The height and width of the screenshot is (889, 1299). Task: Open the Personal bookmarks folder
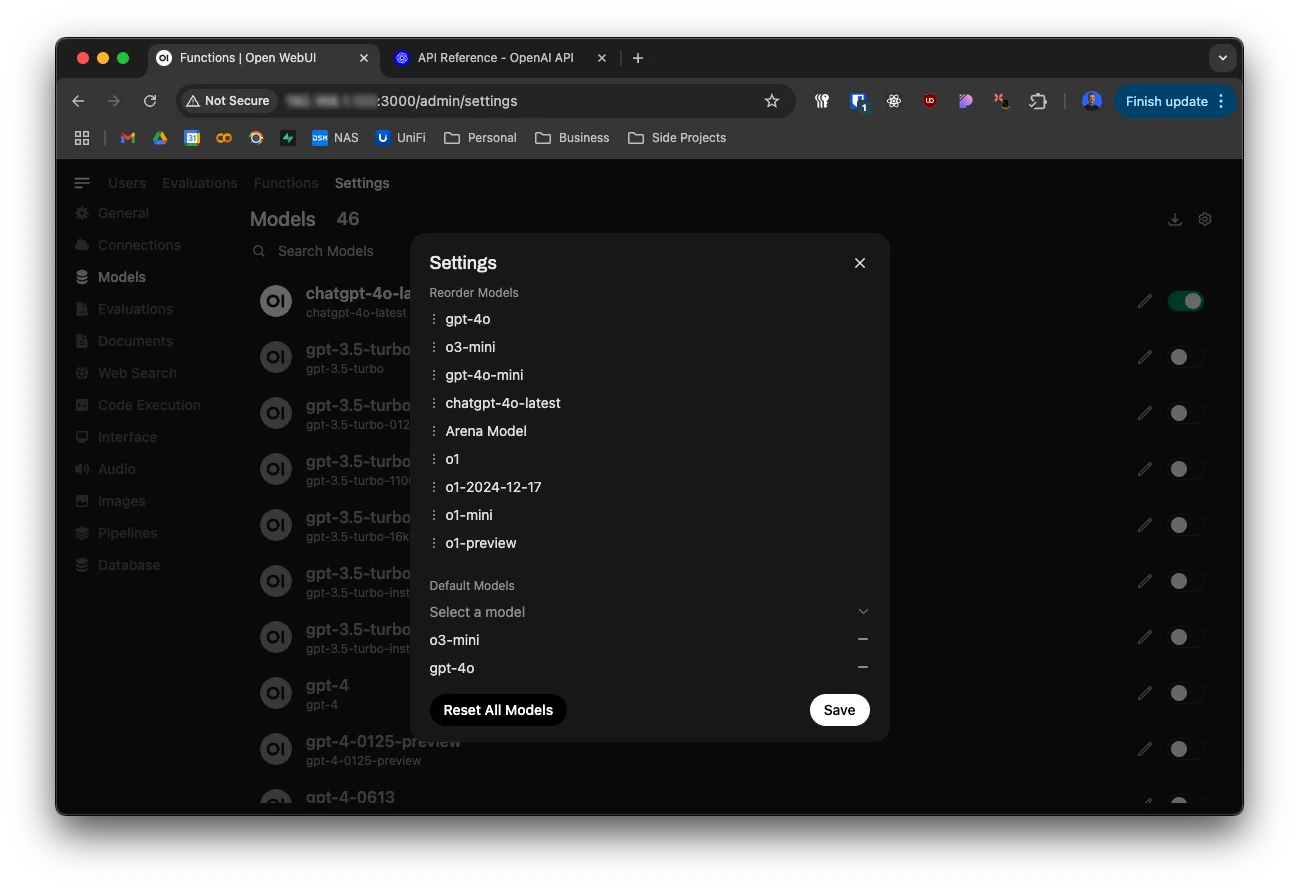(x=480, y=138)
